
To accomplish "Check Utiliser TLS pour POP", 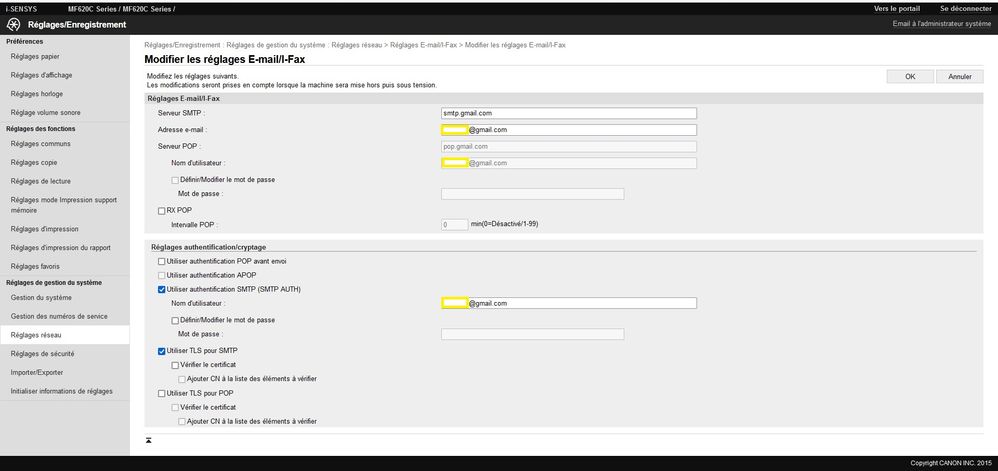I will pos(162,394).
